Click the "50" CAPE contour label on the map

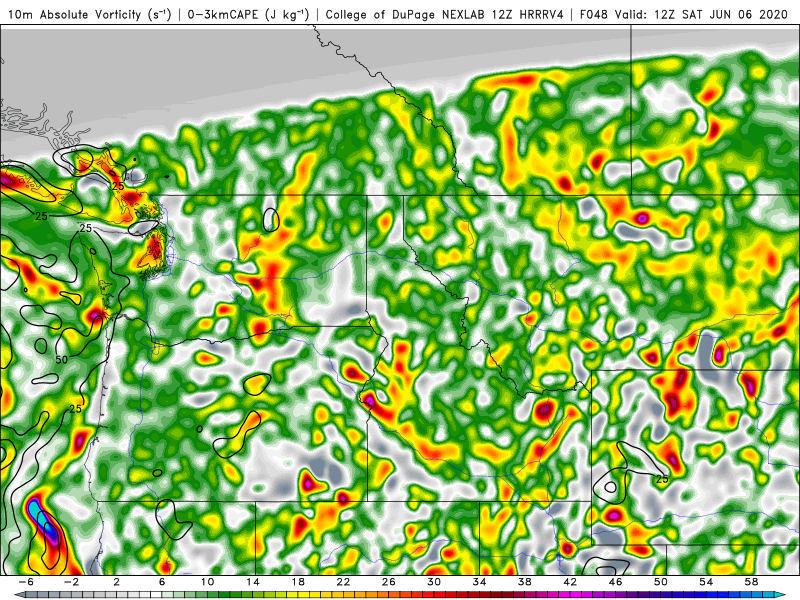click(x=61, y=360)
